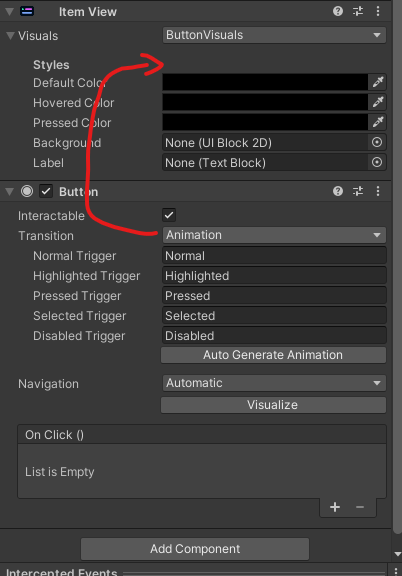
Task: Open the Default Color swatch
Action: [x=265, y=82]
